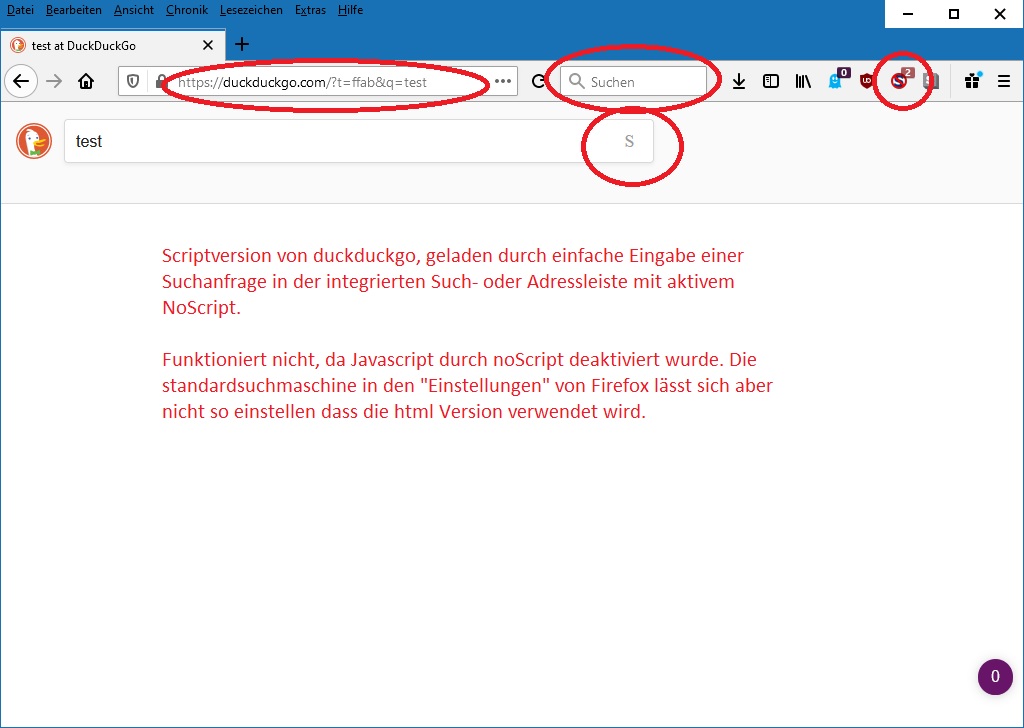Open the Bearbeiten menu
1024x728 pixels.
74,10
